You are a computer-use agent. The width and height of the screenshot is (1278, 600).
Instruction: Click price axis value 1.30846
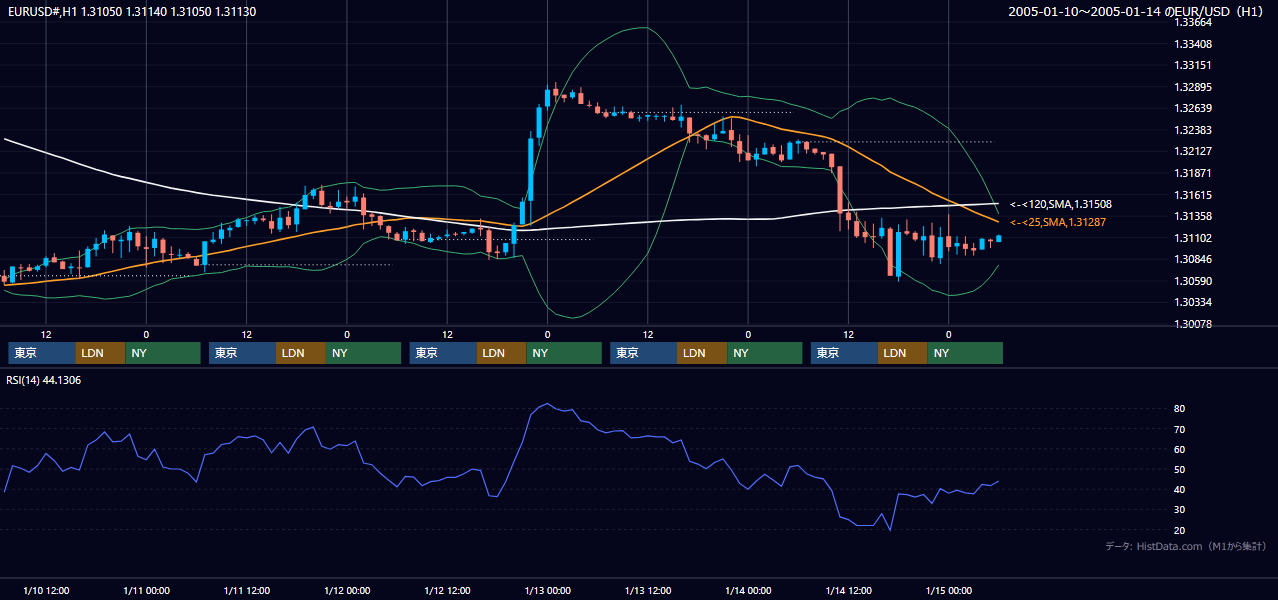[x=1193, y=259]
